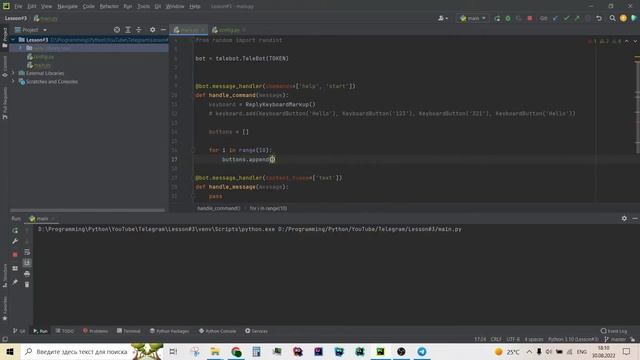Screen dimensions: 640x360
Task: Print the Run console output
Action: click(x=27, y=273)
